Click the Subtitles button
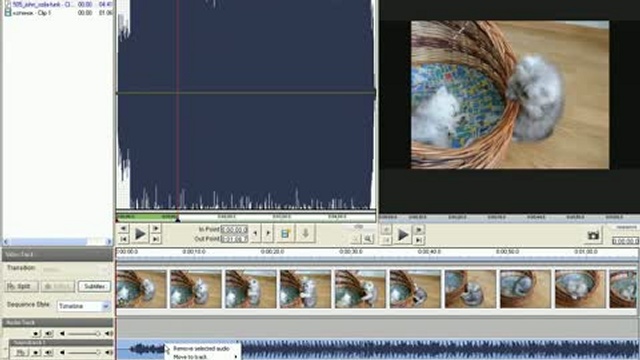Screen dimensions: 640x360 [94, 287]
